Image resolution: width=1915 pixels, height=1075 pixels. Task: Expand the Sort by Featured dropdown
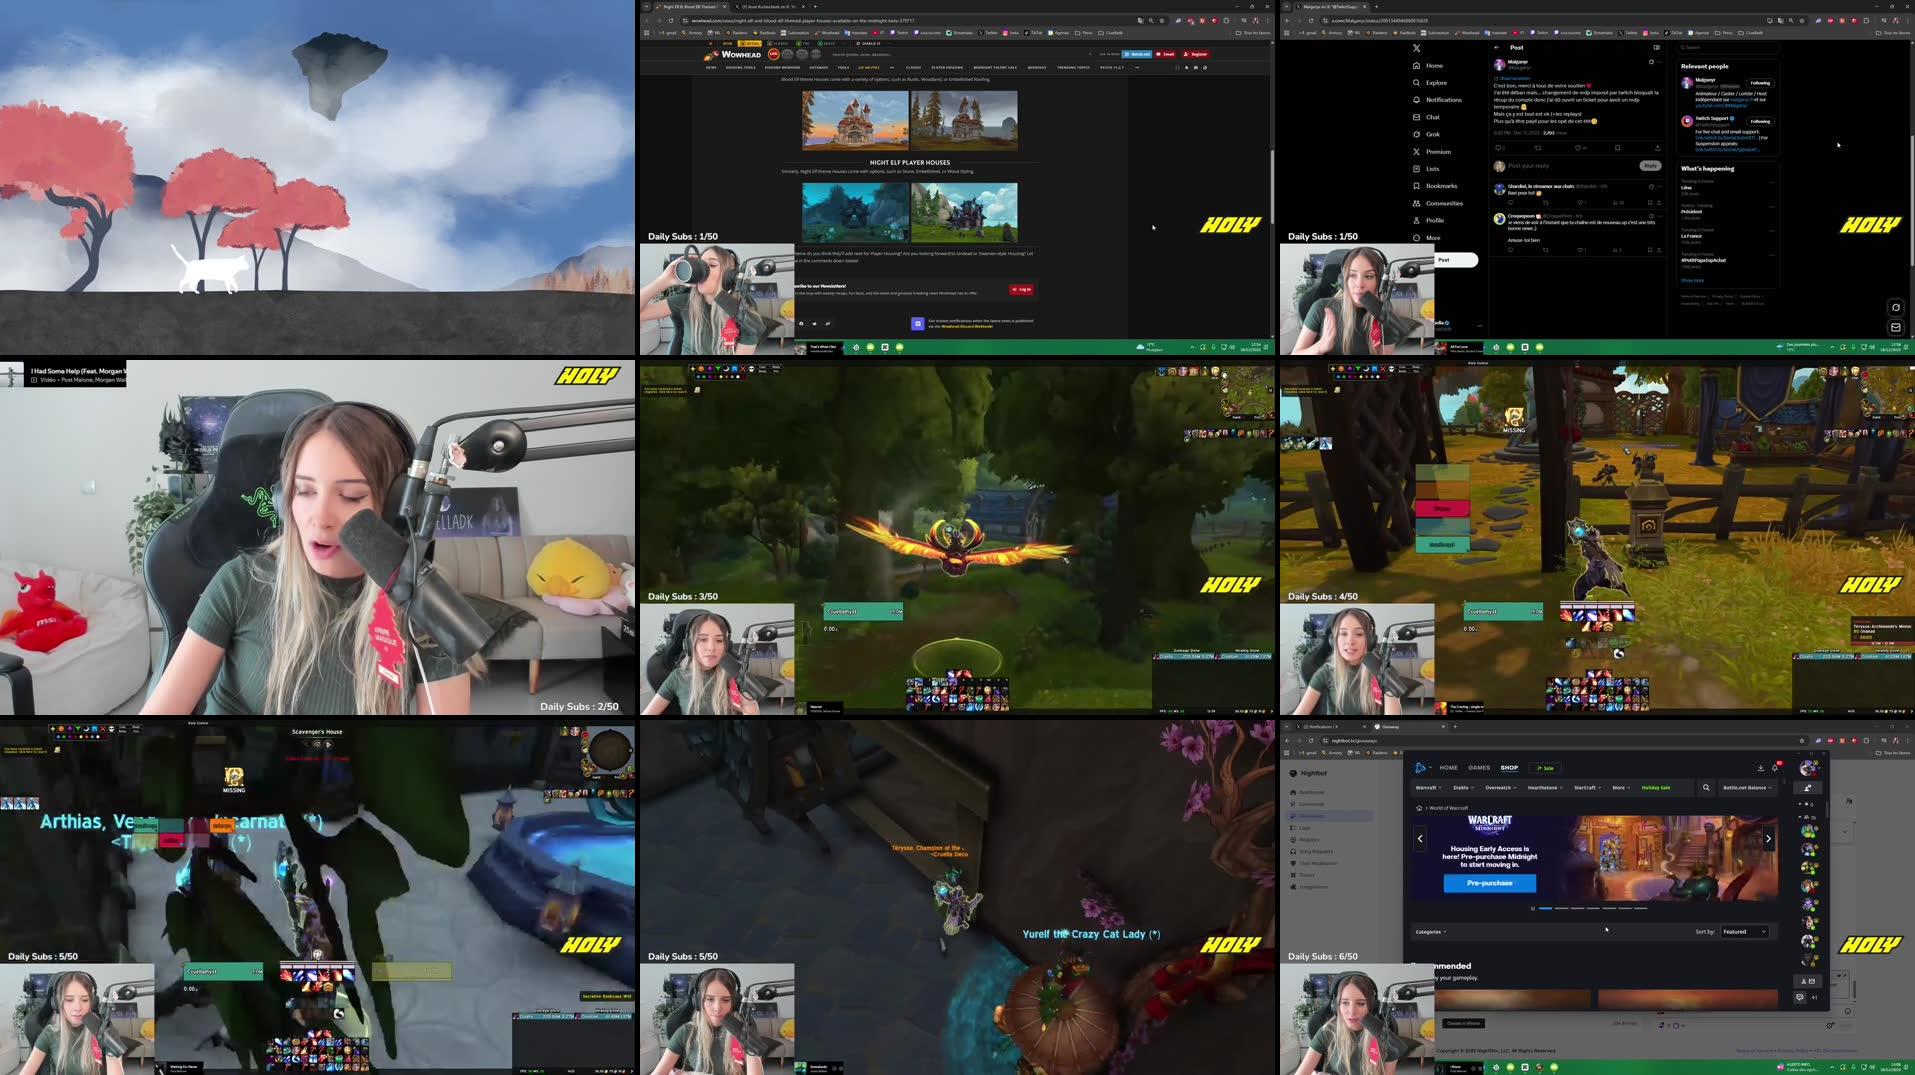point(1745,932)
